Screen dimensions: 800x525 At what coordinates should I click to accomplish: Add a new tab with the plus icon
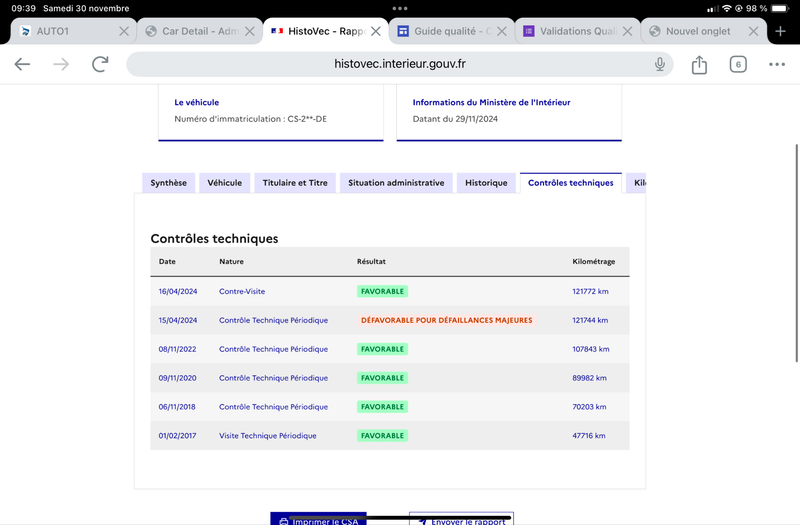tap(780, 32)
